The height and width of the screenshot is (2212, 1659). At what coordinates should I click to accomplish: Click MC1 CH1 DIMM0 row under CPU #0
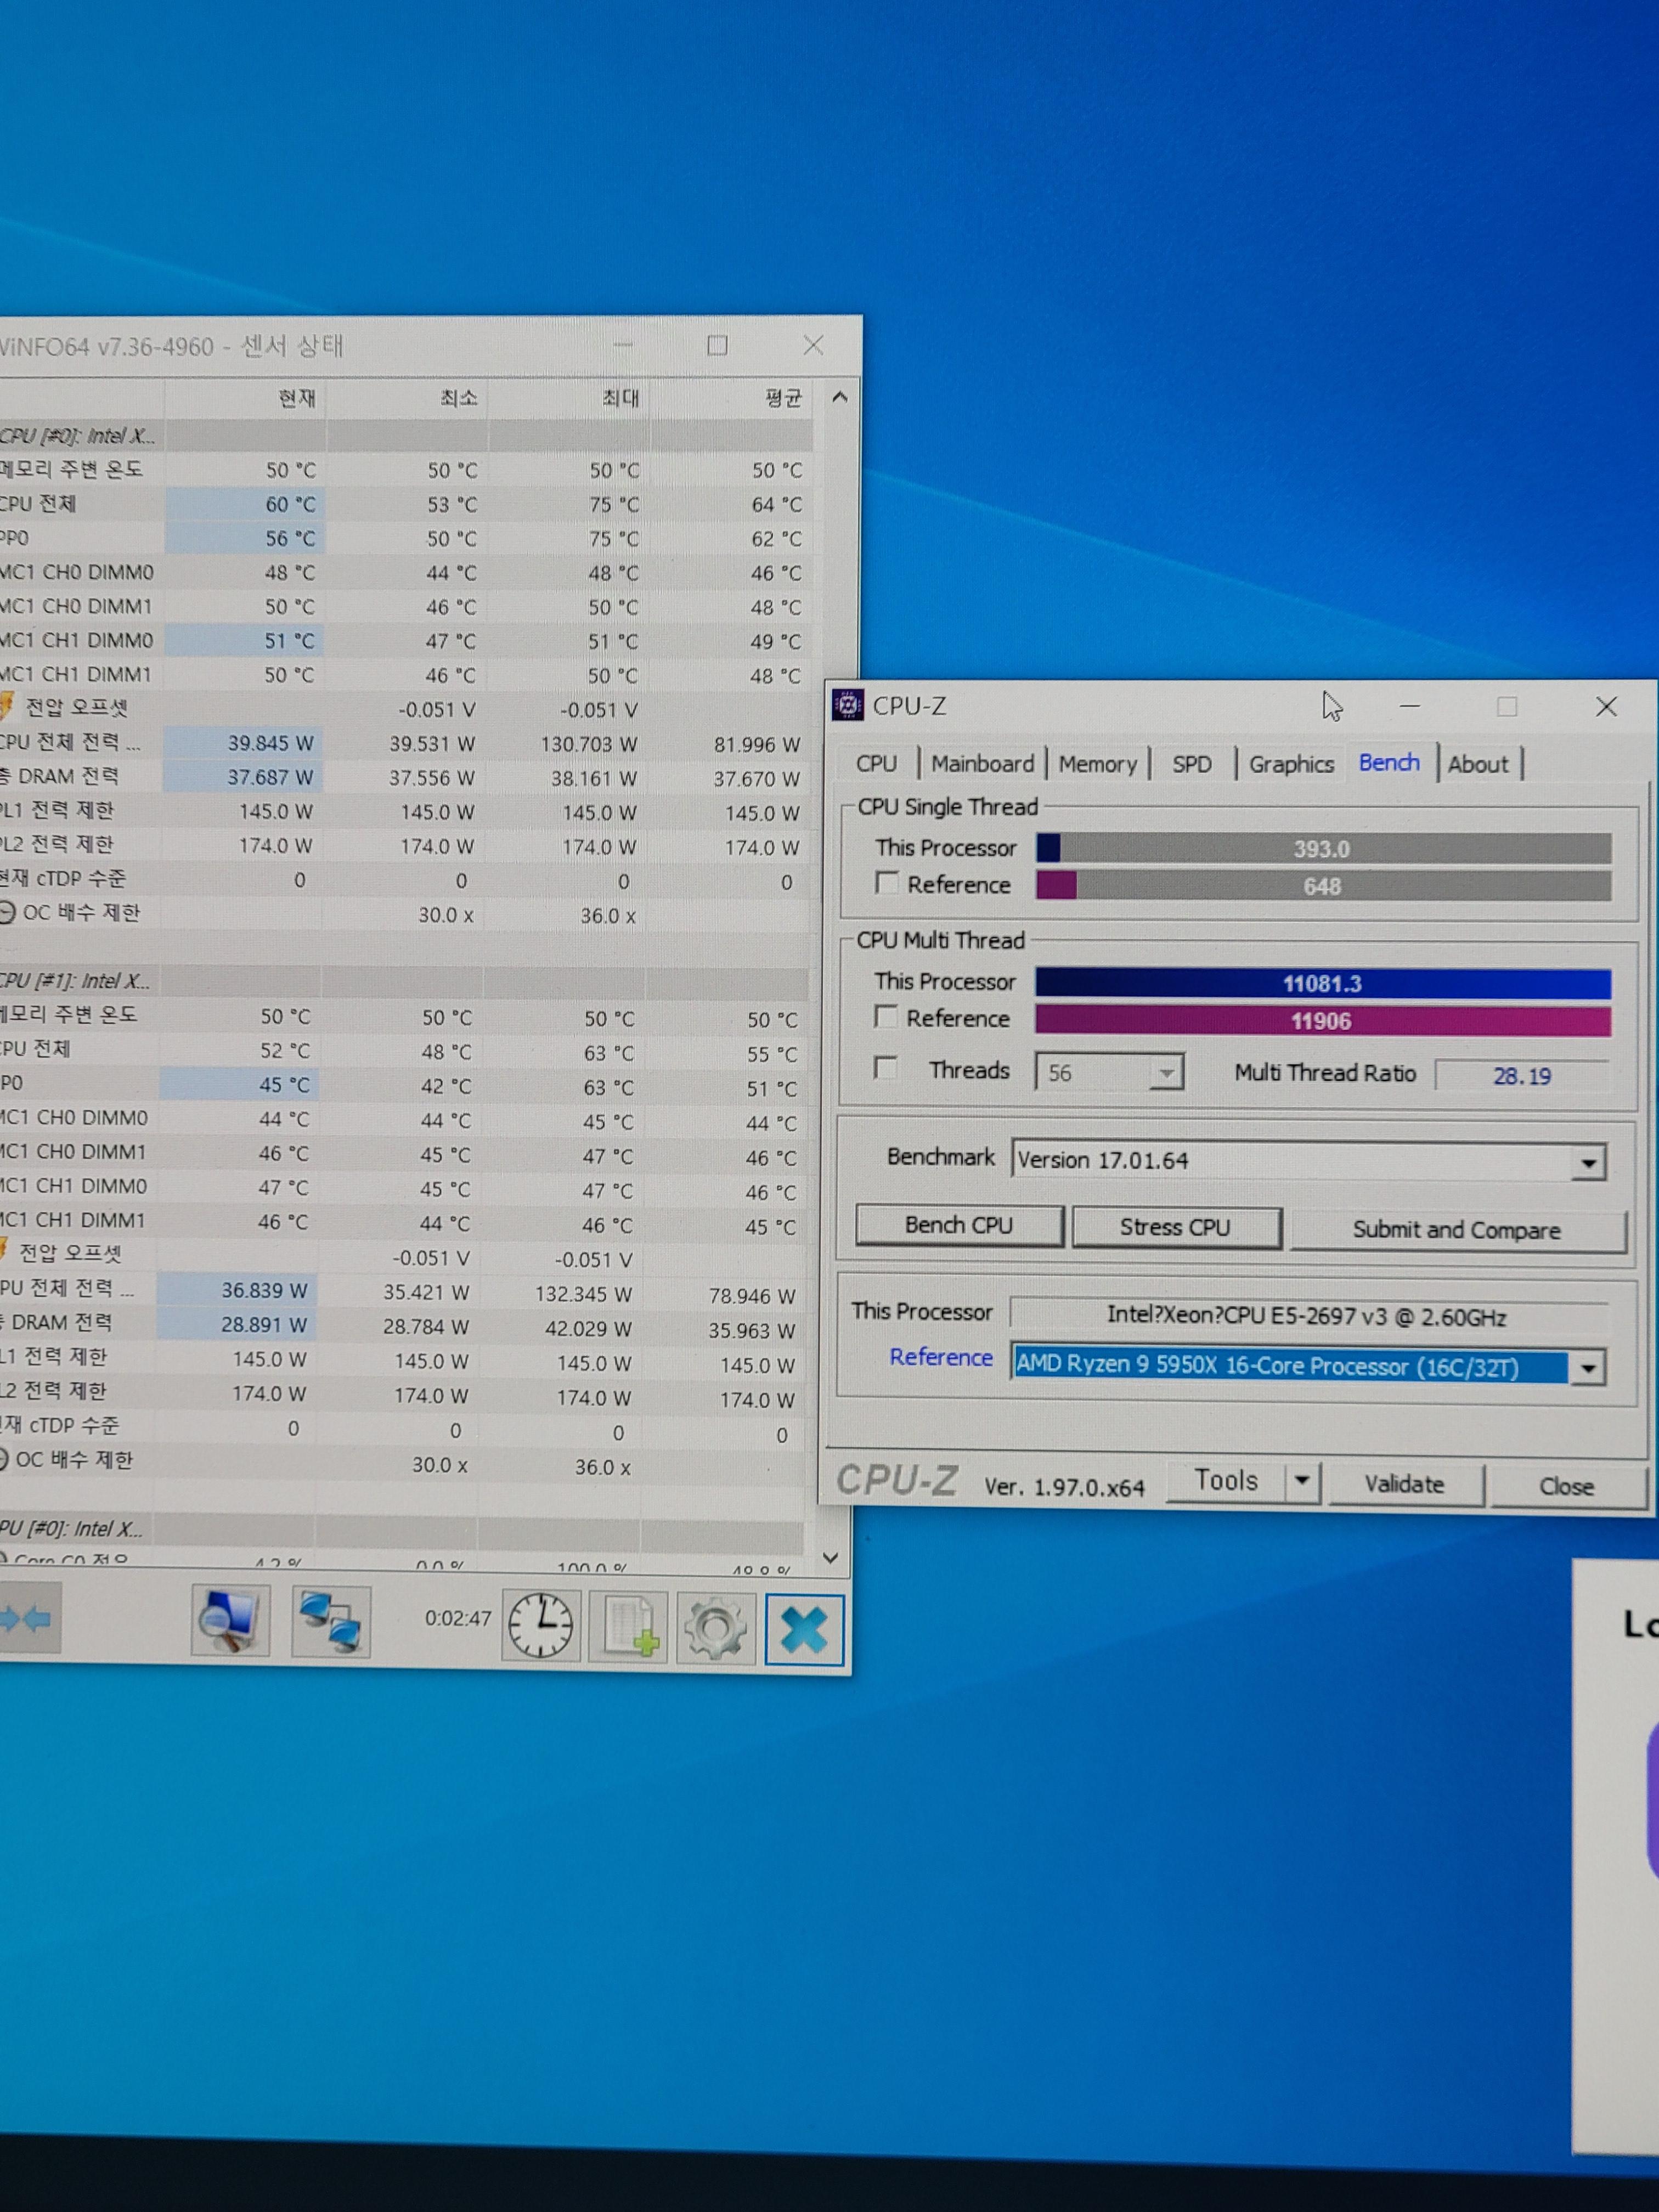click(x=405, y=640)
